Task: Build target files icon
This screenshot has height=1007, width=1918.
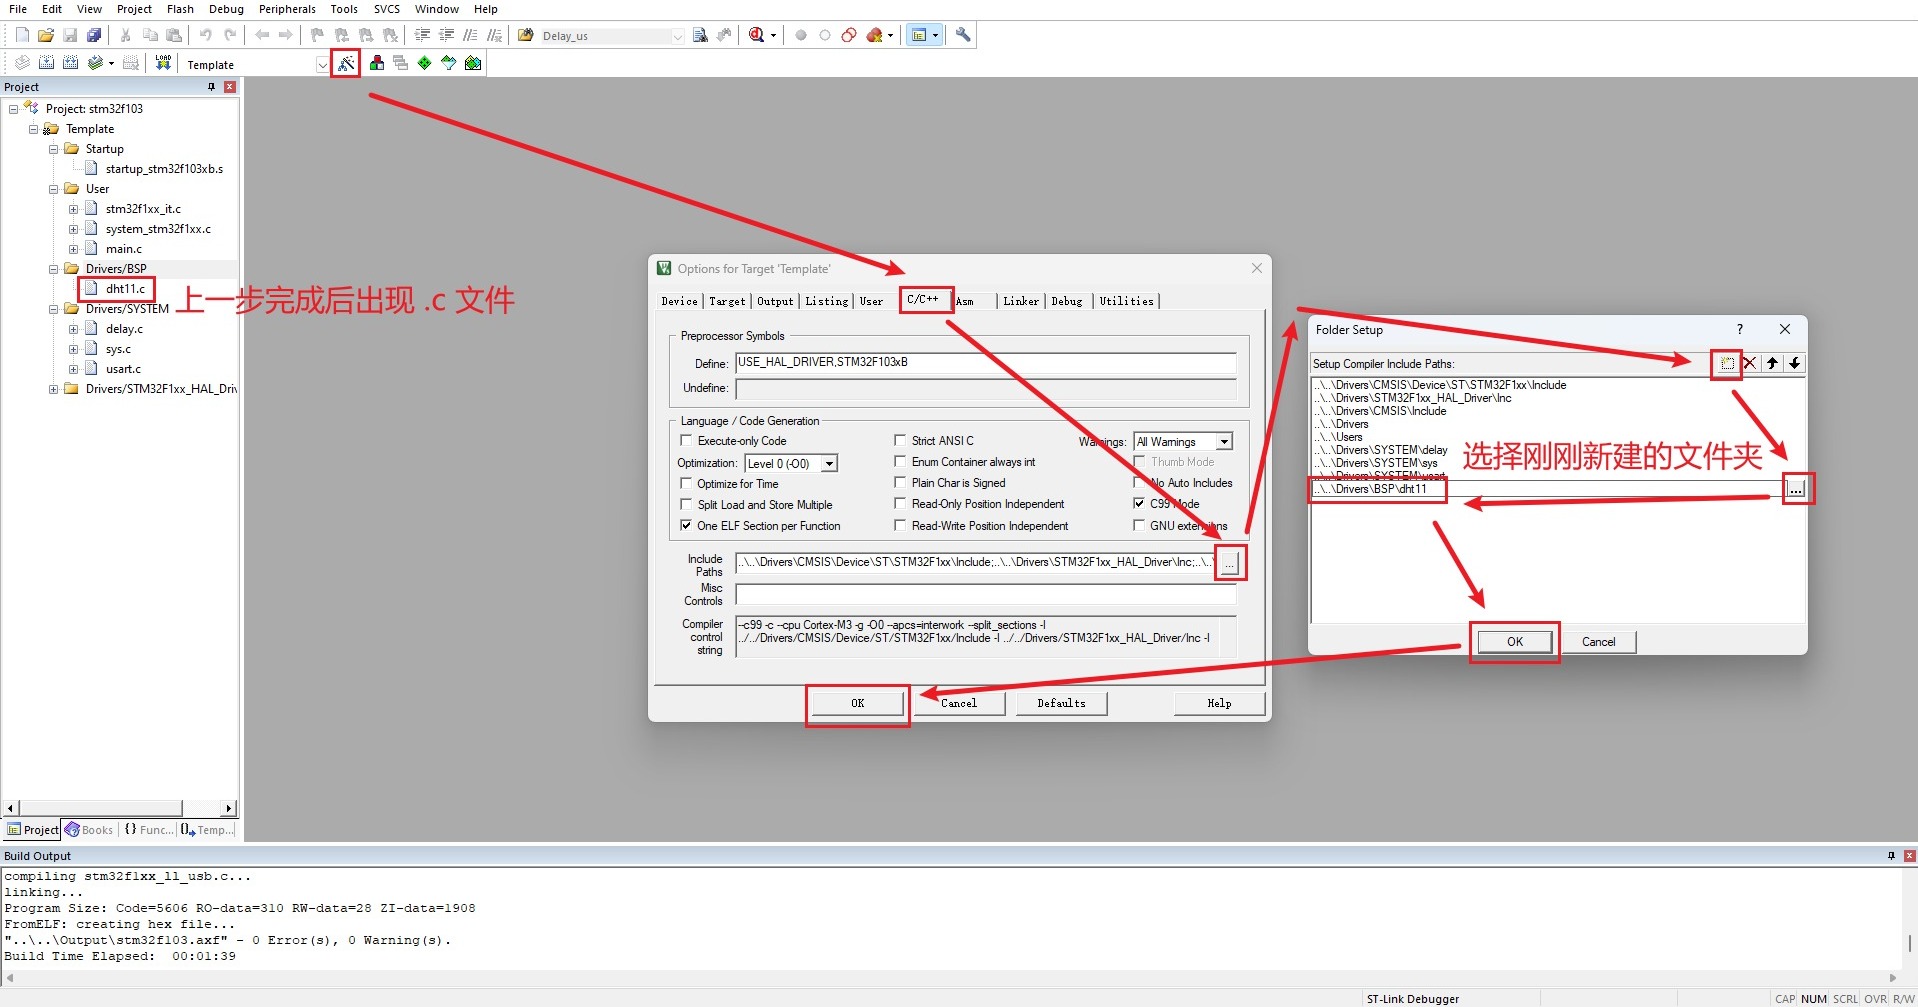Action: click(46, 63)
